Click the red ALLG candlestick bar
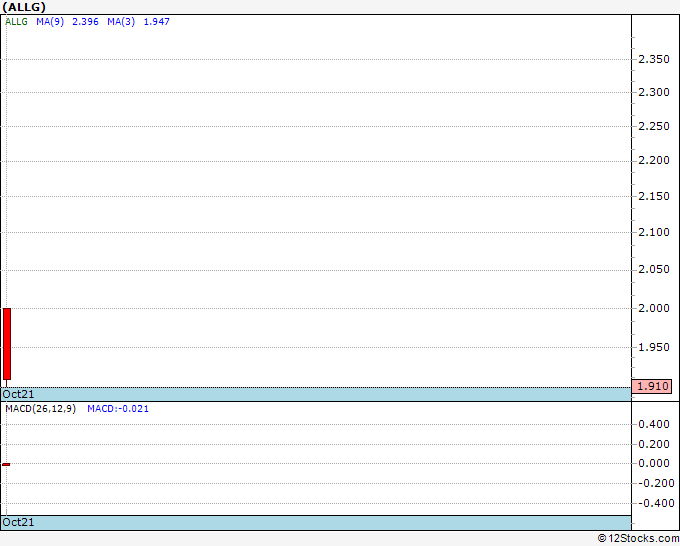Screen dimensions: 680x546 [7, 344]
